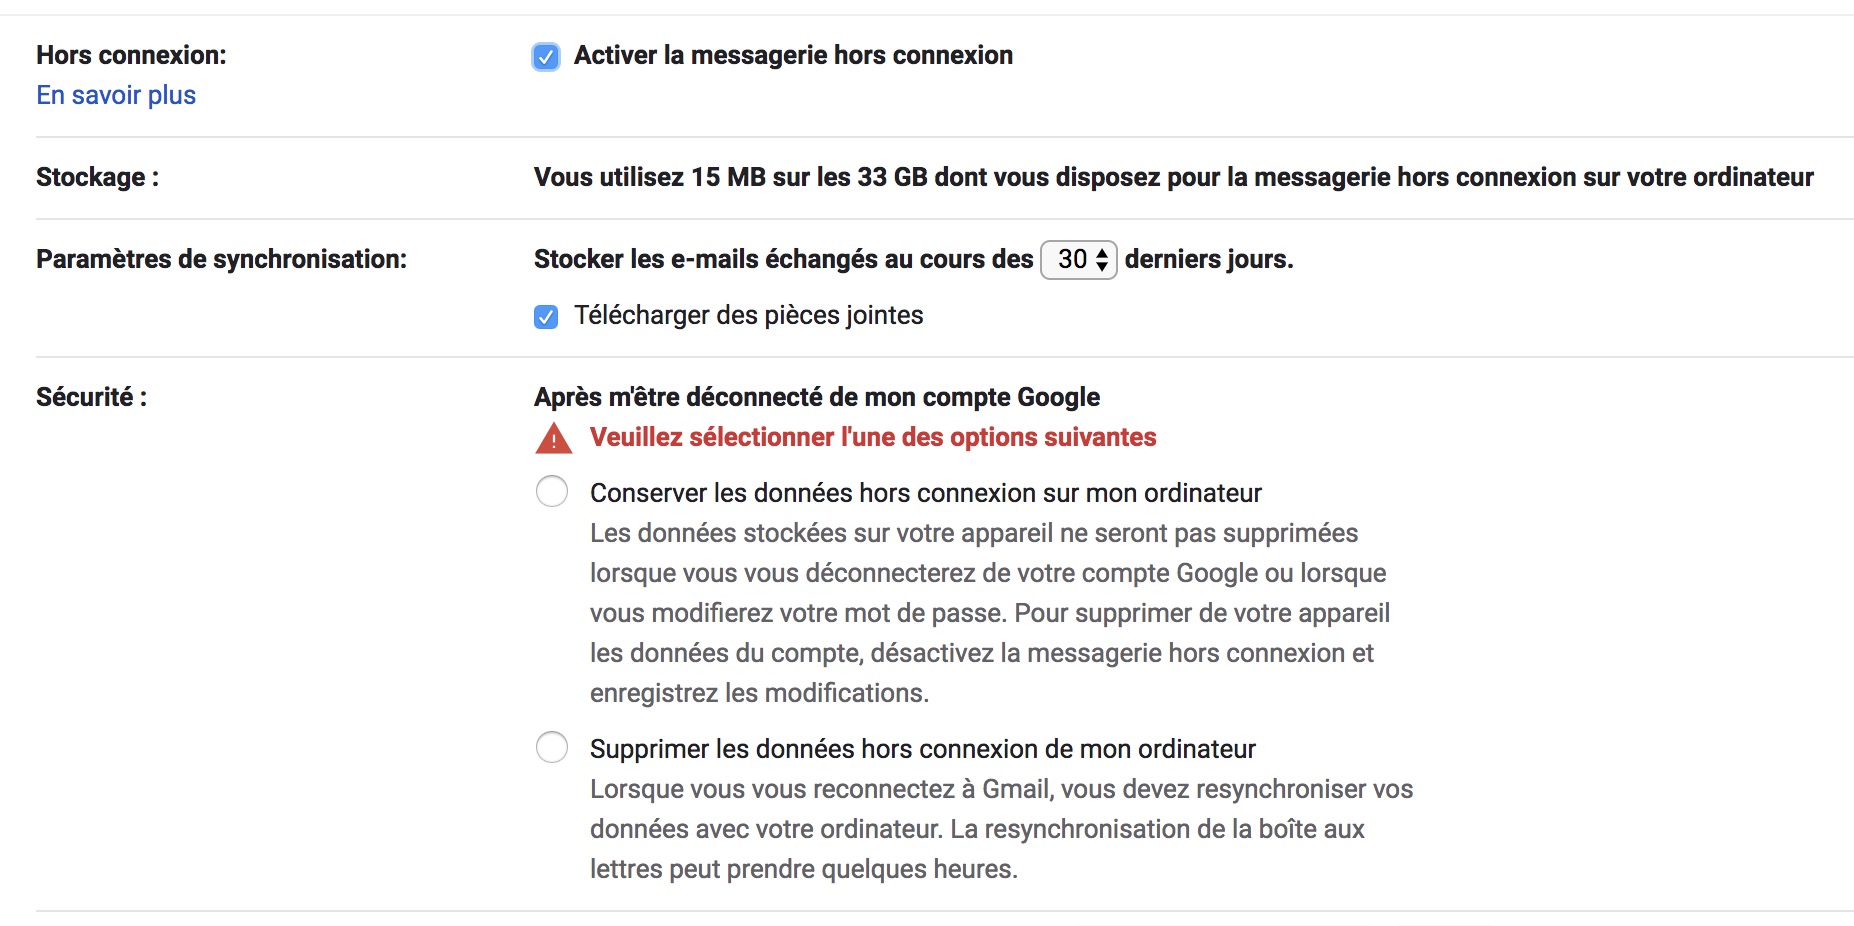Open the 30 days sync dropdown
Image resolution: width=1854 pixels, height=926 pixels.
point(1078,260)
